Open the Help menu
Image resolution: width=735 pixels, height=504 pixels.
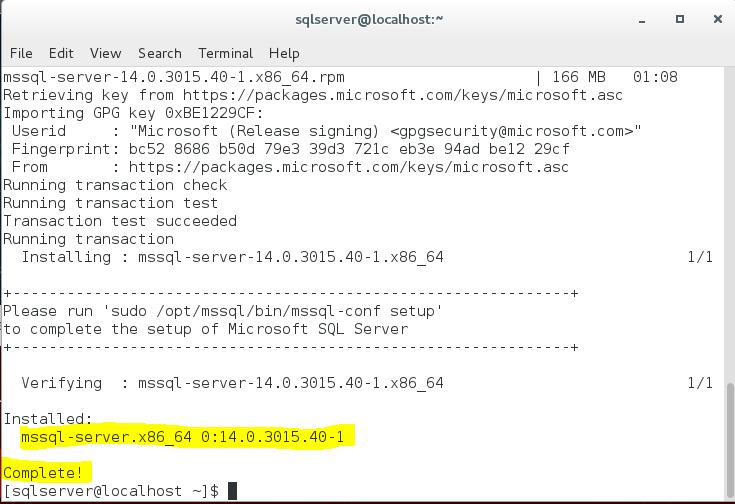click(284, 53)
